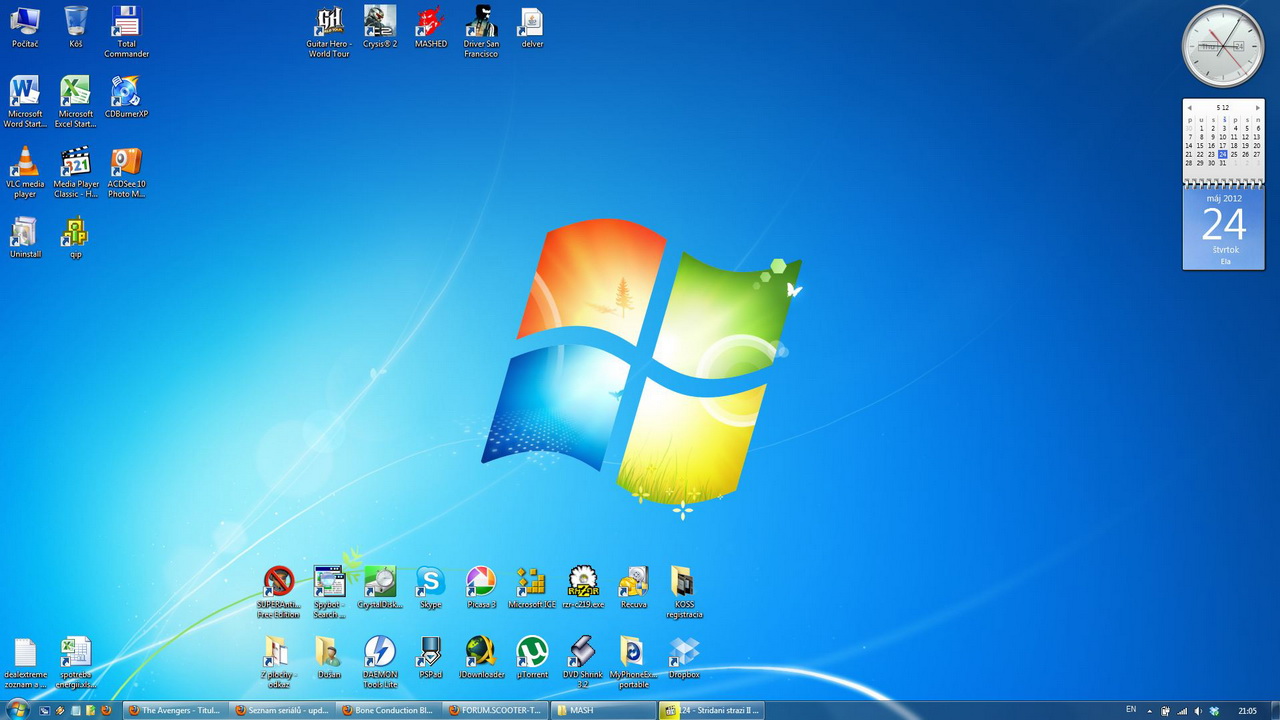Go to next month in calendar gadget
The width and height of the screenshot is (1280, 720).
pyautogui.click(x=1257, y=108)
